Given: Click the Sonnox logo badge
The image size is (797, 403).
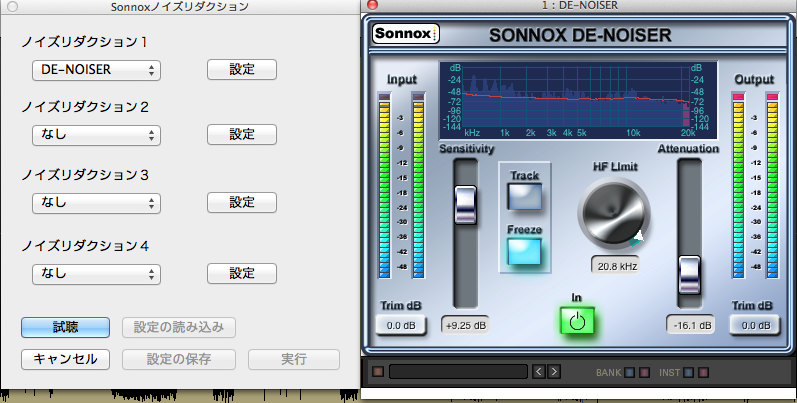Looking at the screenshot, I should click(406, 34).
